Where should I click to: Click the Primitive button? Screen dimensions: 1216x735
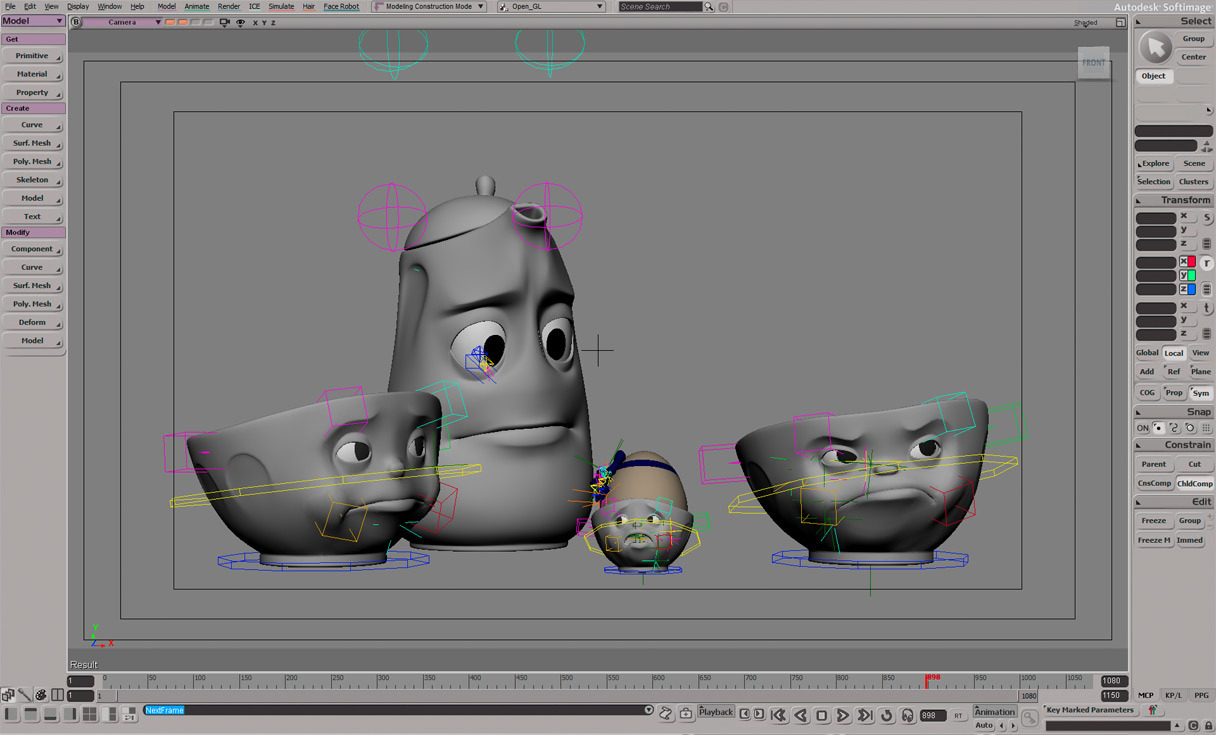tap(32, 56)
